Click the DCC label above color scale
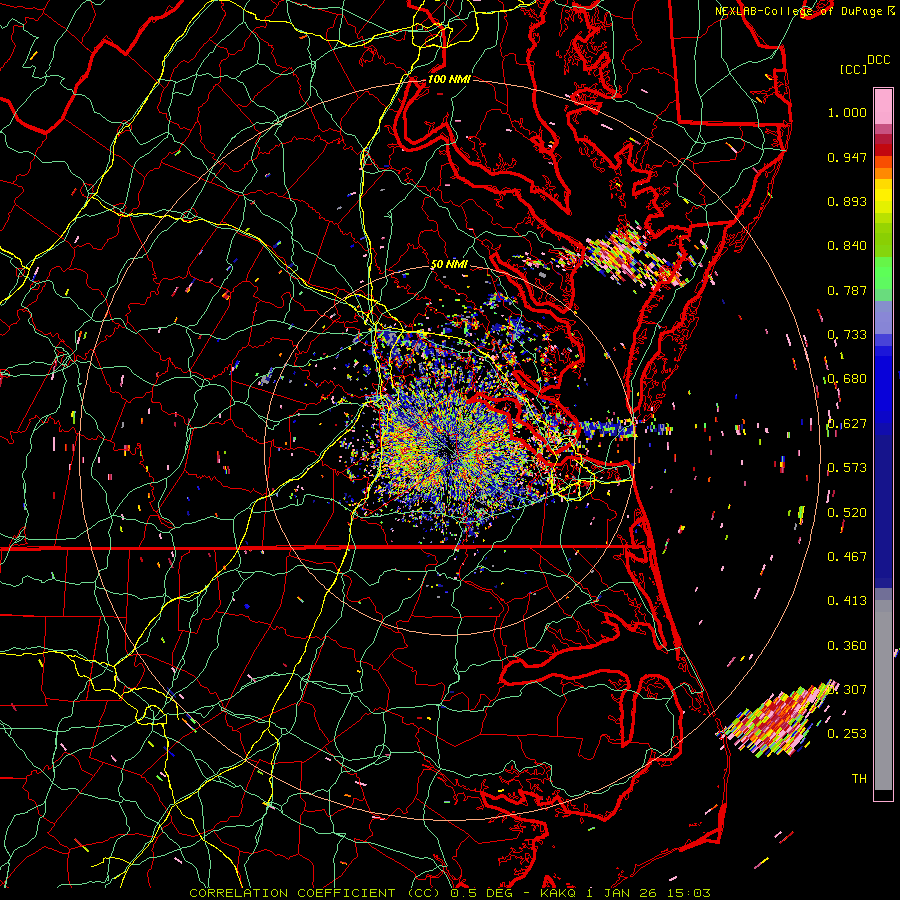This screenshot has height=900, width=900. coord(878,60)
